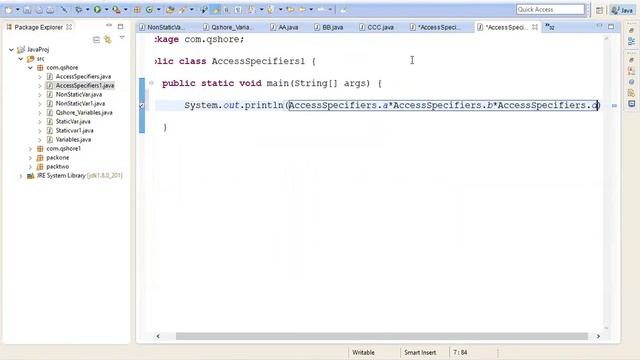Image resolution: width=640 pixels, height=360 pixels.
Task: Toggle Block Selection mode
Action: click(x=227, y=9)
